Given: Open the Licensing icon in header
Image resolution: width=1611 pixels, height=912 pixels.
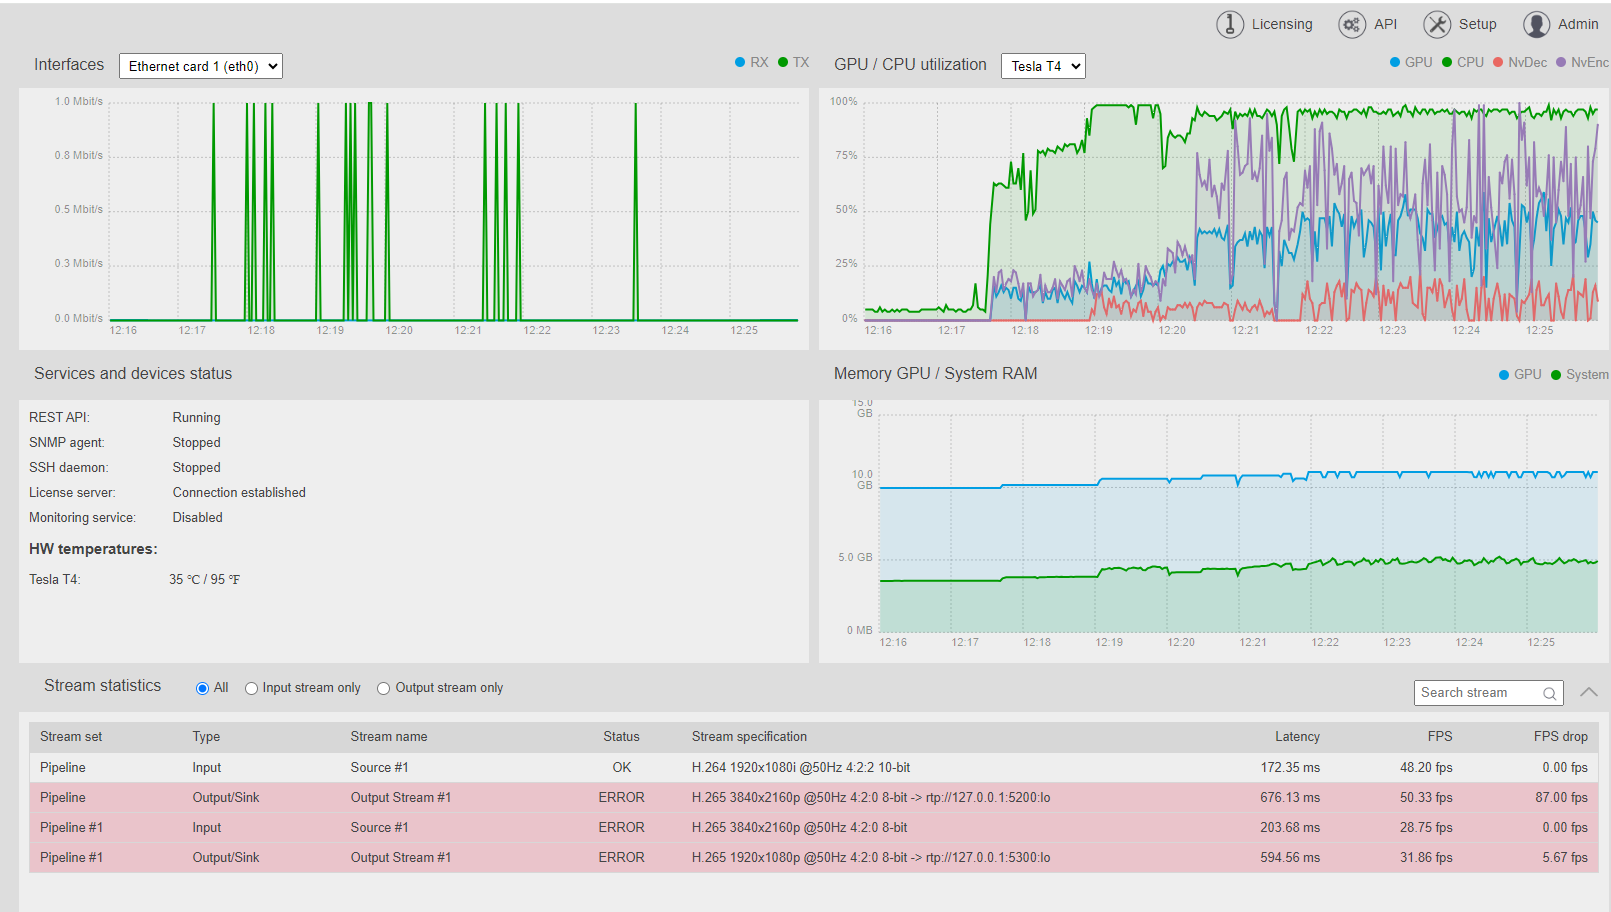Looking at the screenshot, I should point(1229,24).
